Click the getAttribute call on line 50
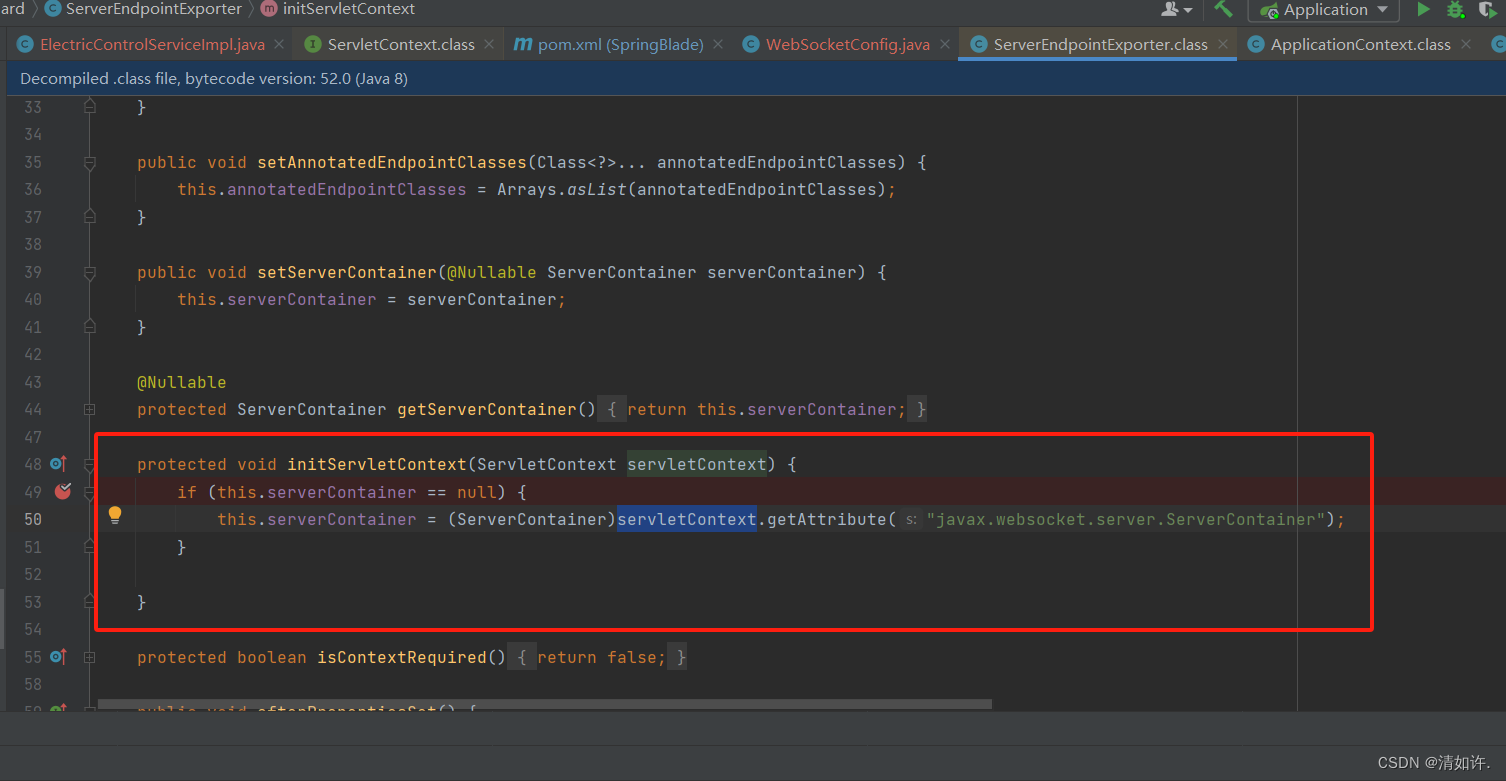 pos(827,519)
